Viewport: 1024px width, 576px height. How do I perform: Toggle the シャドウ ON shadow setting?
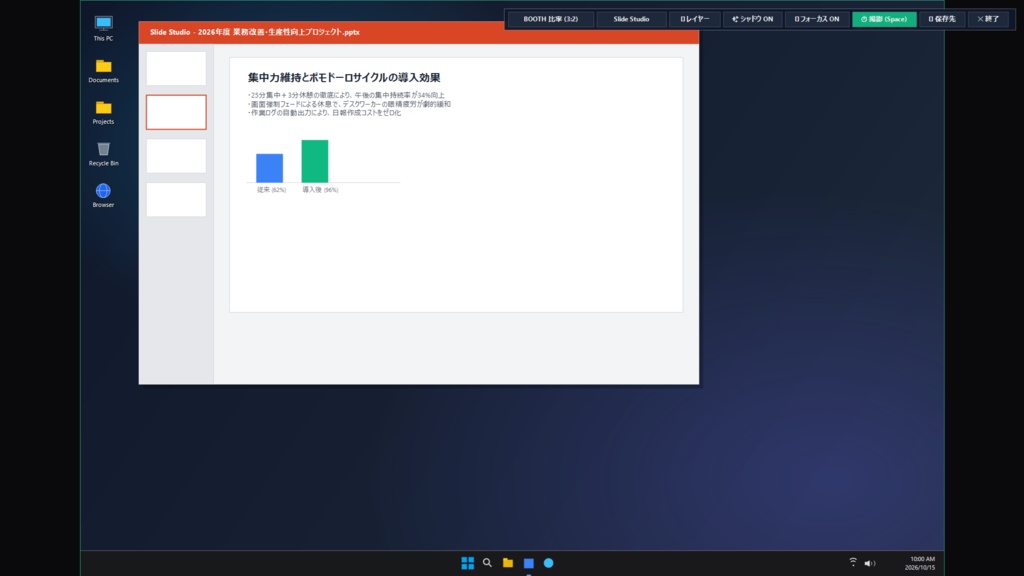pos(752,19)
